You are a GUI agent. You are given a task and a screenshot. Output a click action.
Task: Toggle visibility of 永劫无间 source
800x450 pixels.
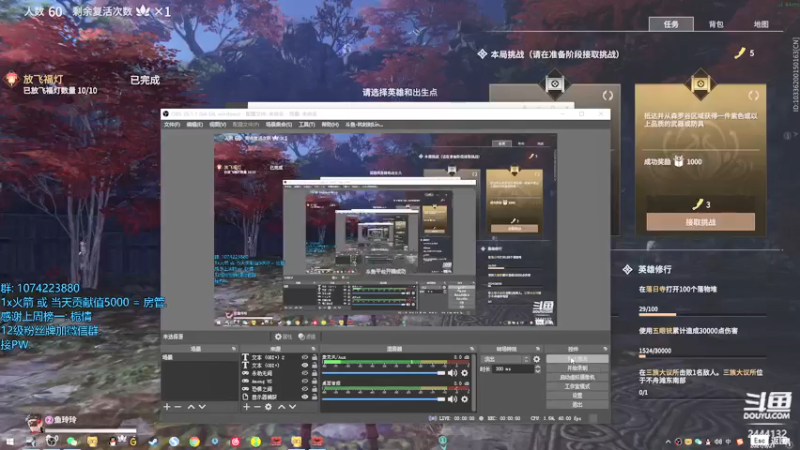[305, 373]
